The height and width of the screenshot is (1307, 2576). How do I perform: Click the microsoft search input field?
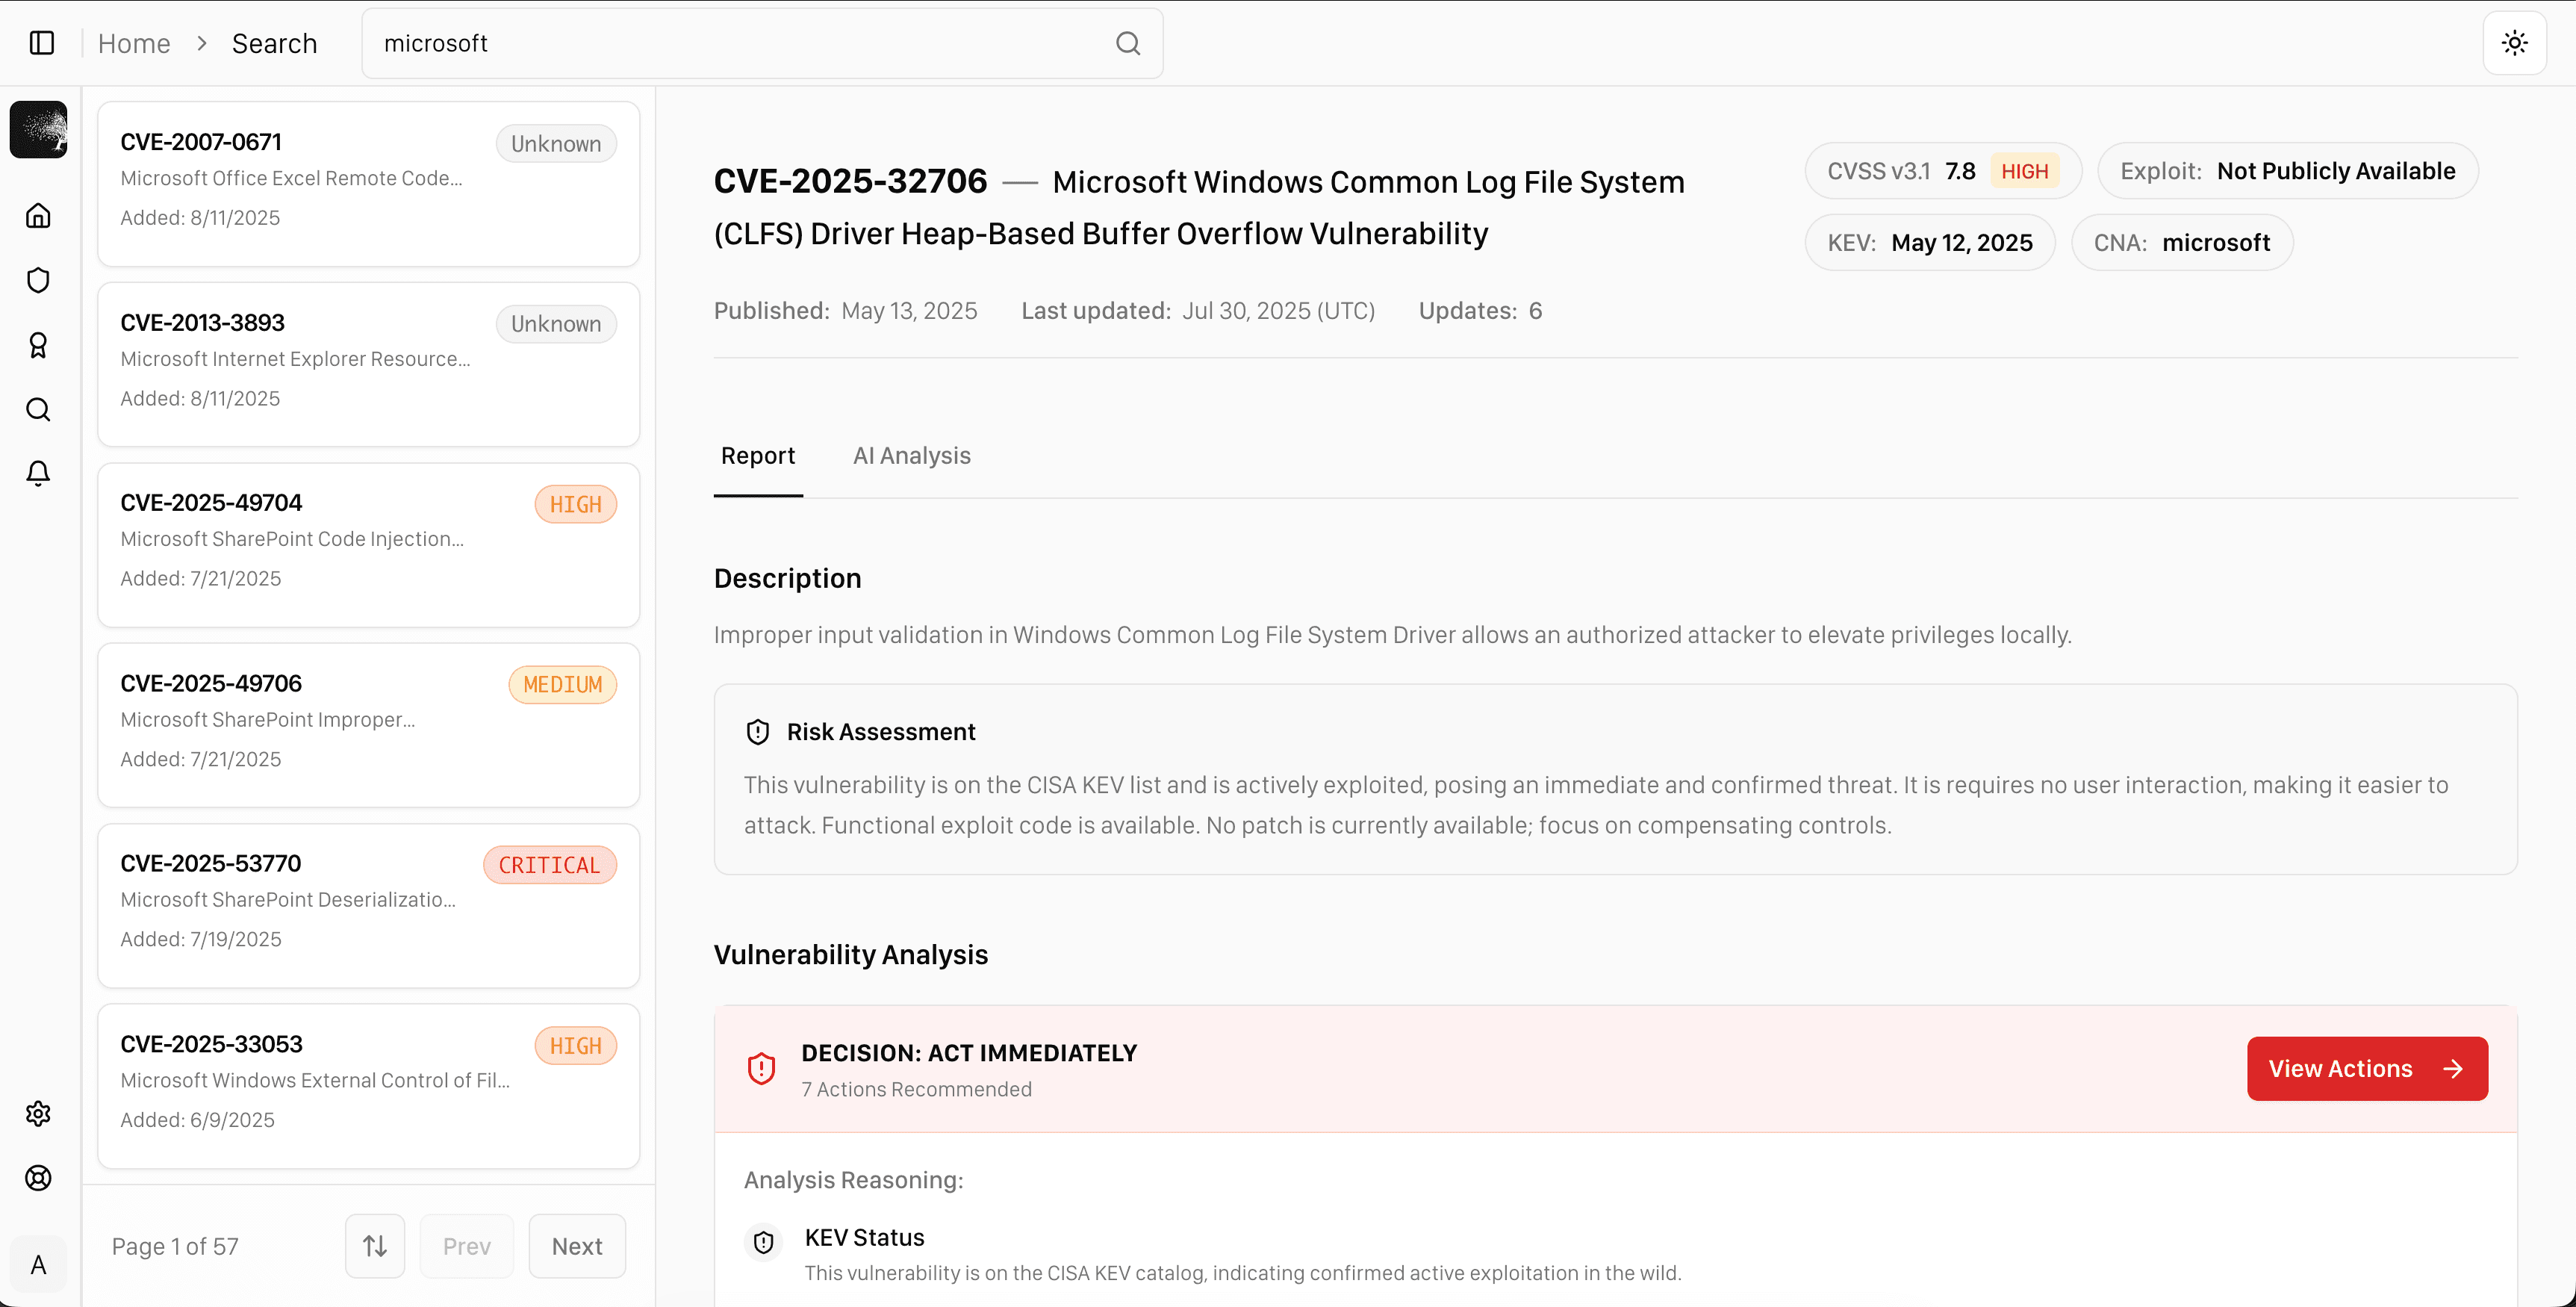(x=740, y=43)
